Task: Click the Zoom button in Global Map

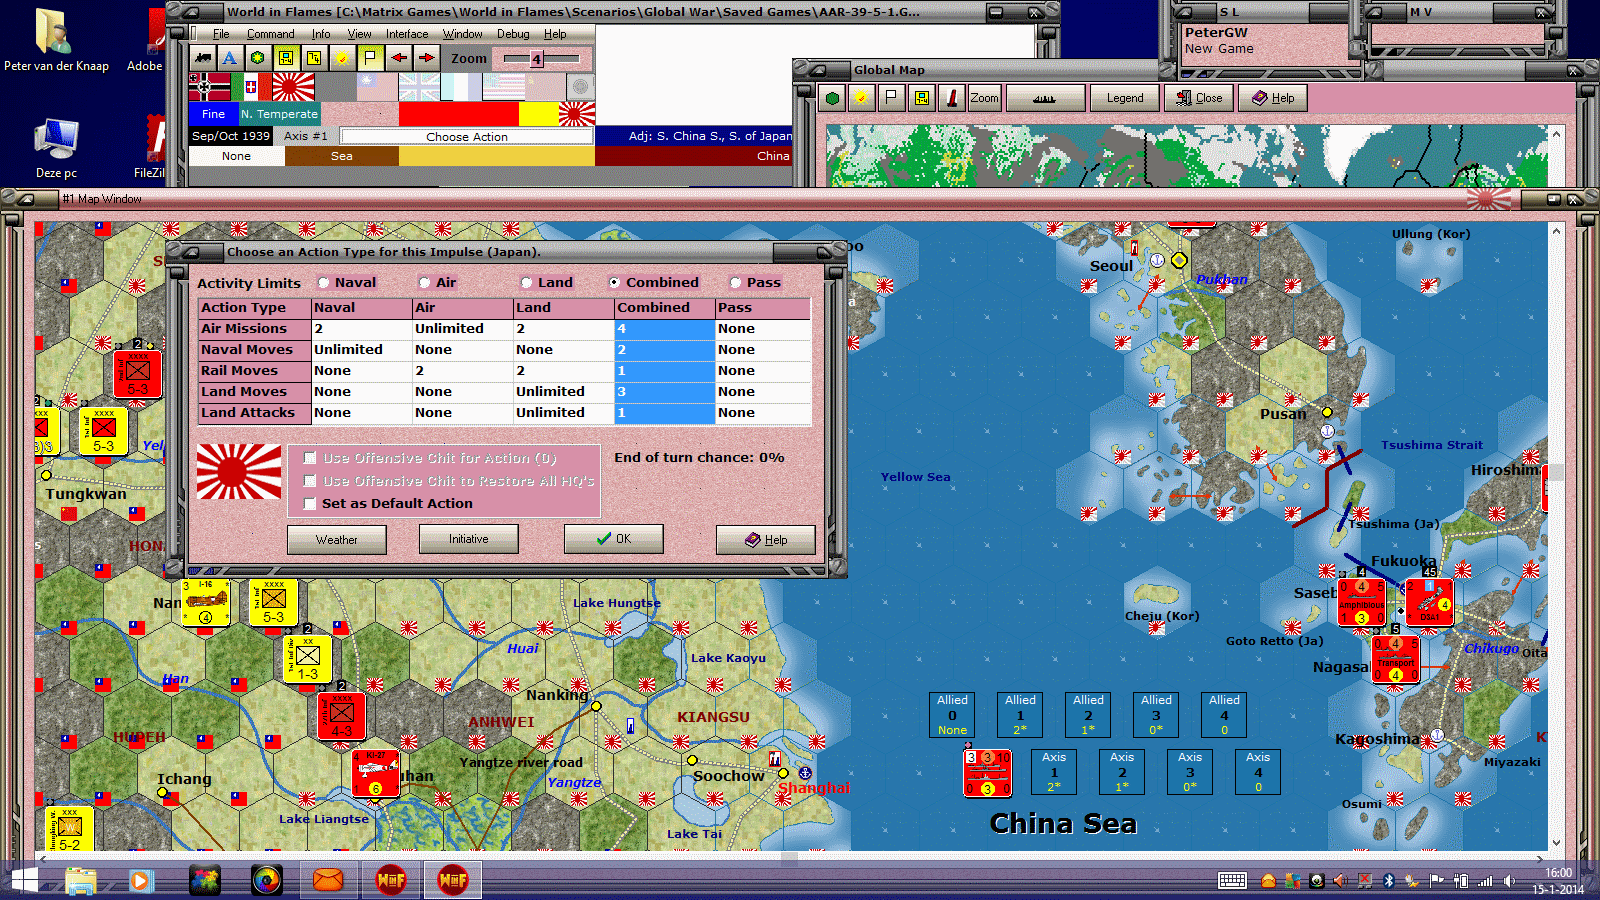Action: [x=984, y=98]
